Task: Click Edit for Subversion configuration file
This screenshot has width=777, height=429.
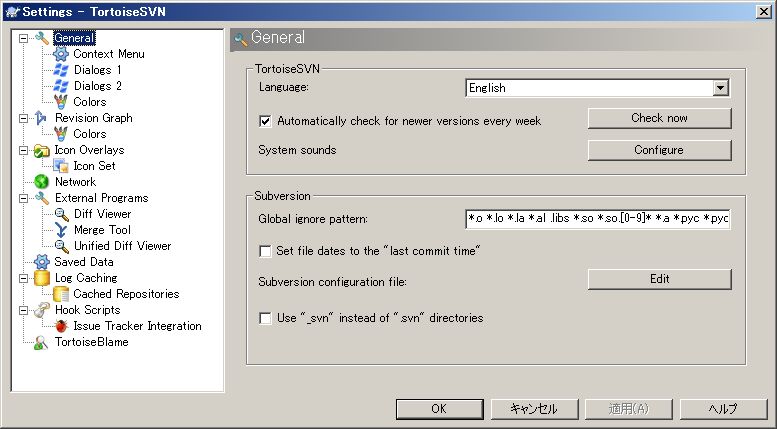Action: click(660, 279)
